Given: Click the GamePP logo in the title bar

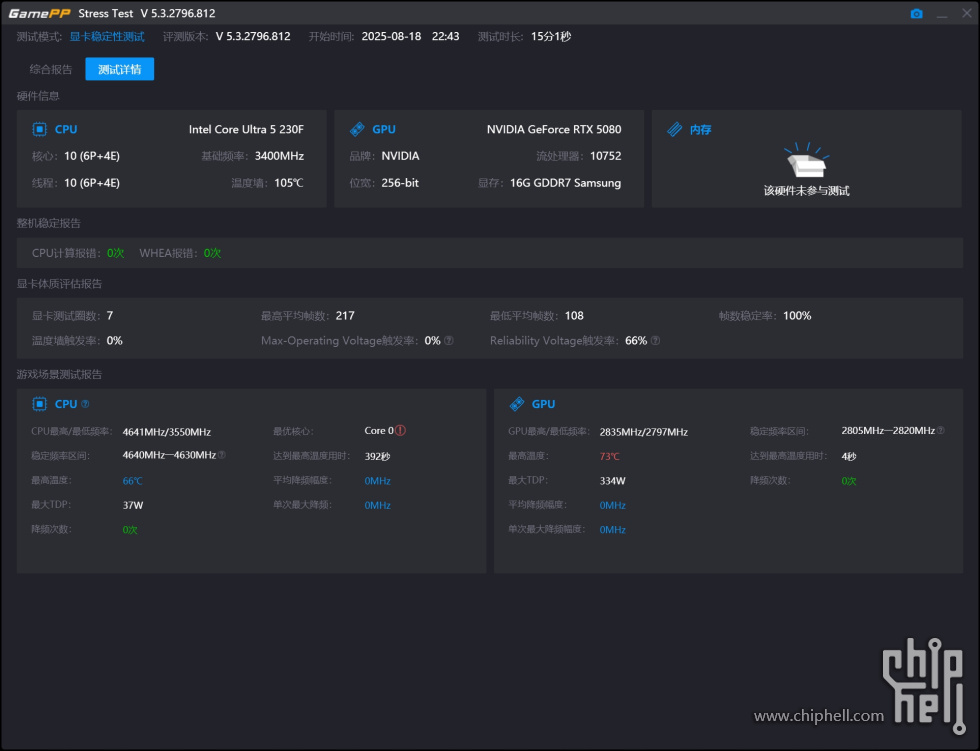Looking at the screenshot, I should (x=39, y=13).
